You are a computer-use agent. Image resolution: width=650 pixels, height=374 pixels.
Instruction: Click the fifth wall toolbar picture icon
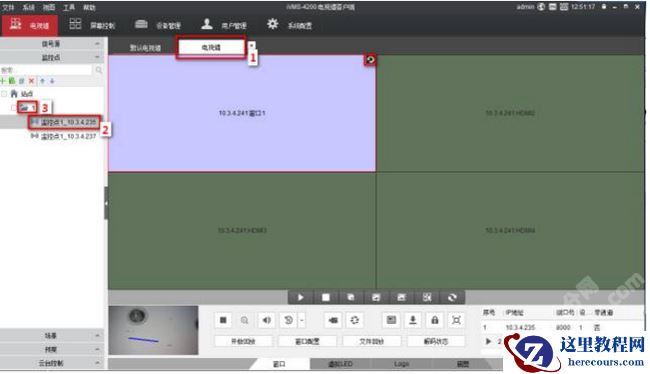point(401,297)
